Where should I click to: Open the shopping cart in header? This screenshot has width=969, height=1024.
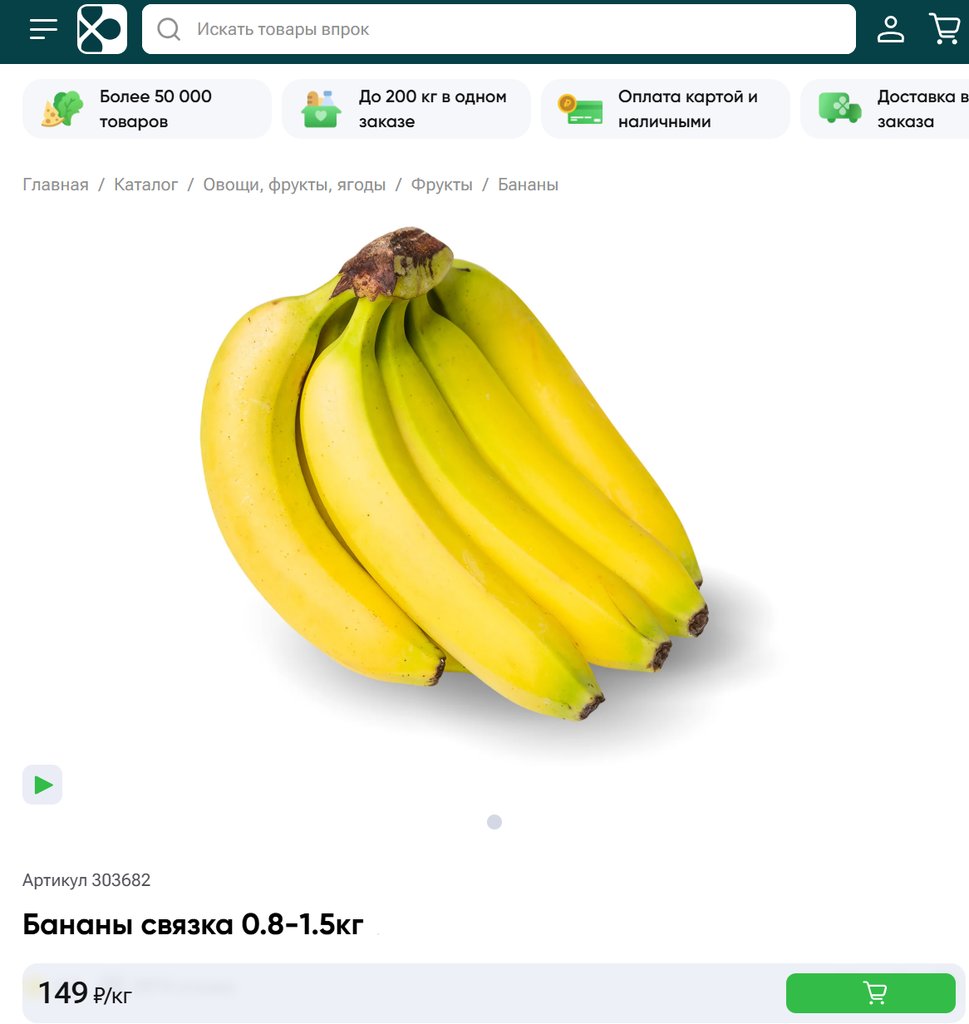(x=945, y=29)
